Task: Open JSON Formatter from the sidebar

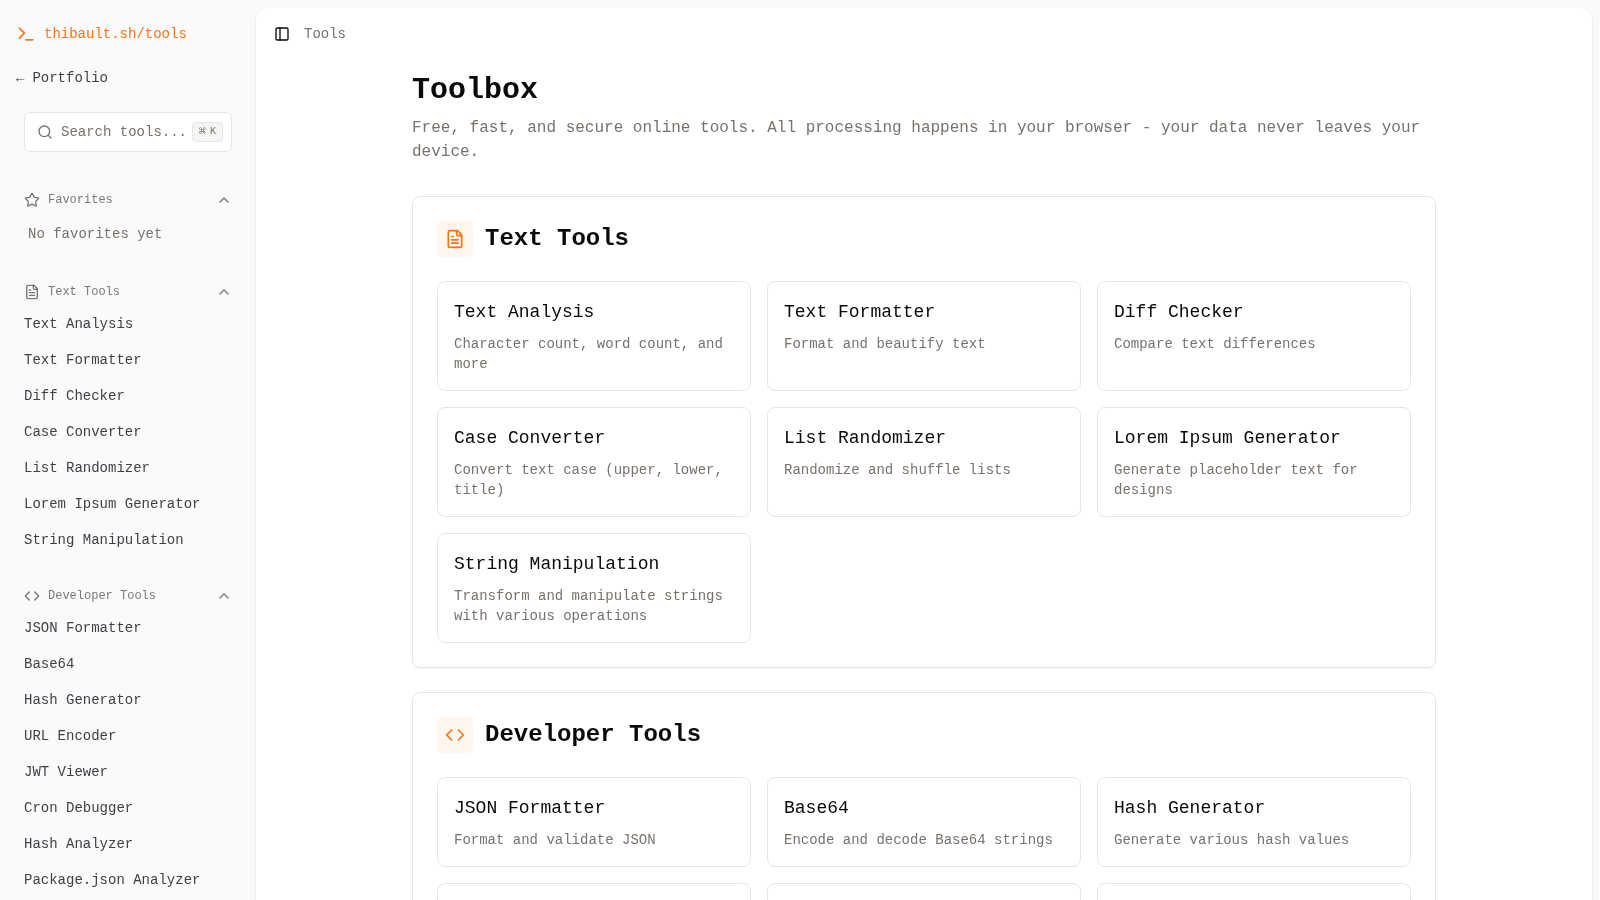Action: click(128, 628)
